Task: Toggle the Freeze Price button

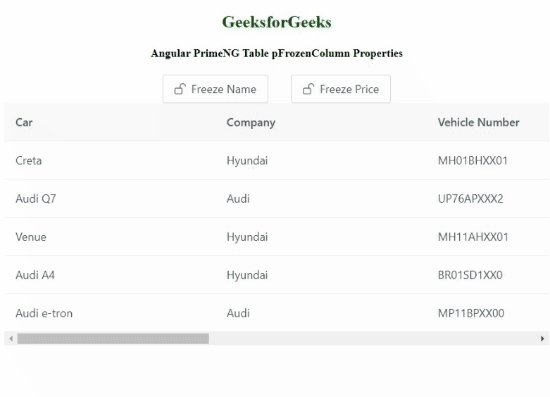Action: (x=341, y=89)
